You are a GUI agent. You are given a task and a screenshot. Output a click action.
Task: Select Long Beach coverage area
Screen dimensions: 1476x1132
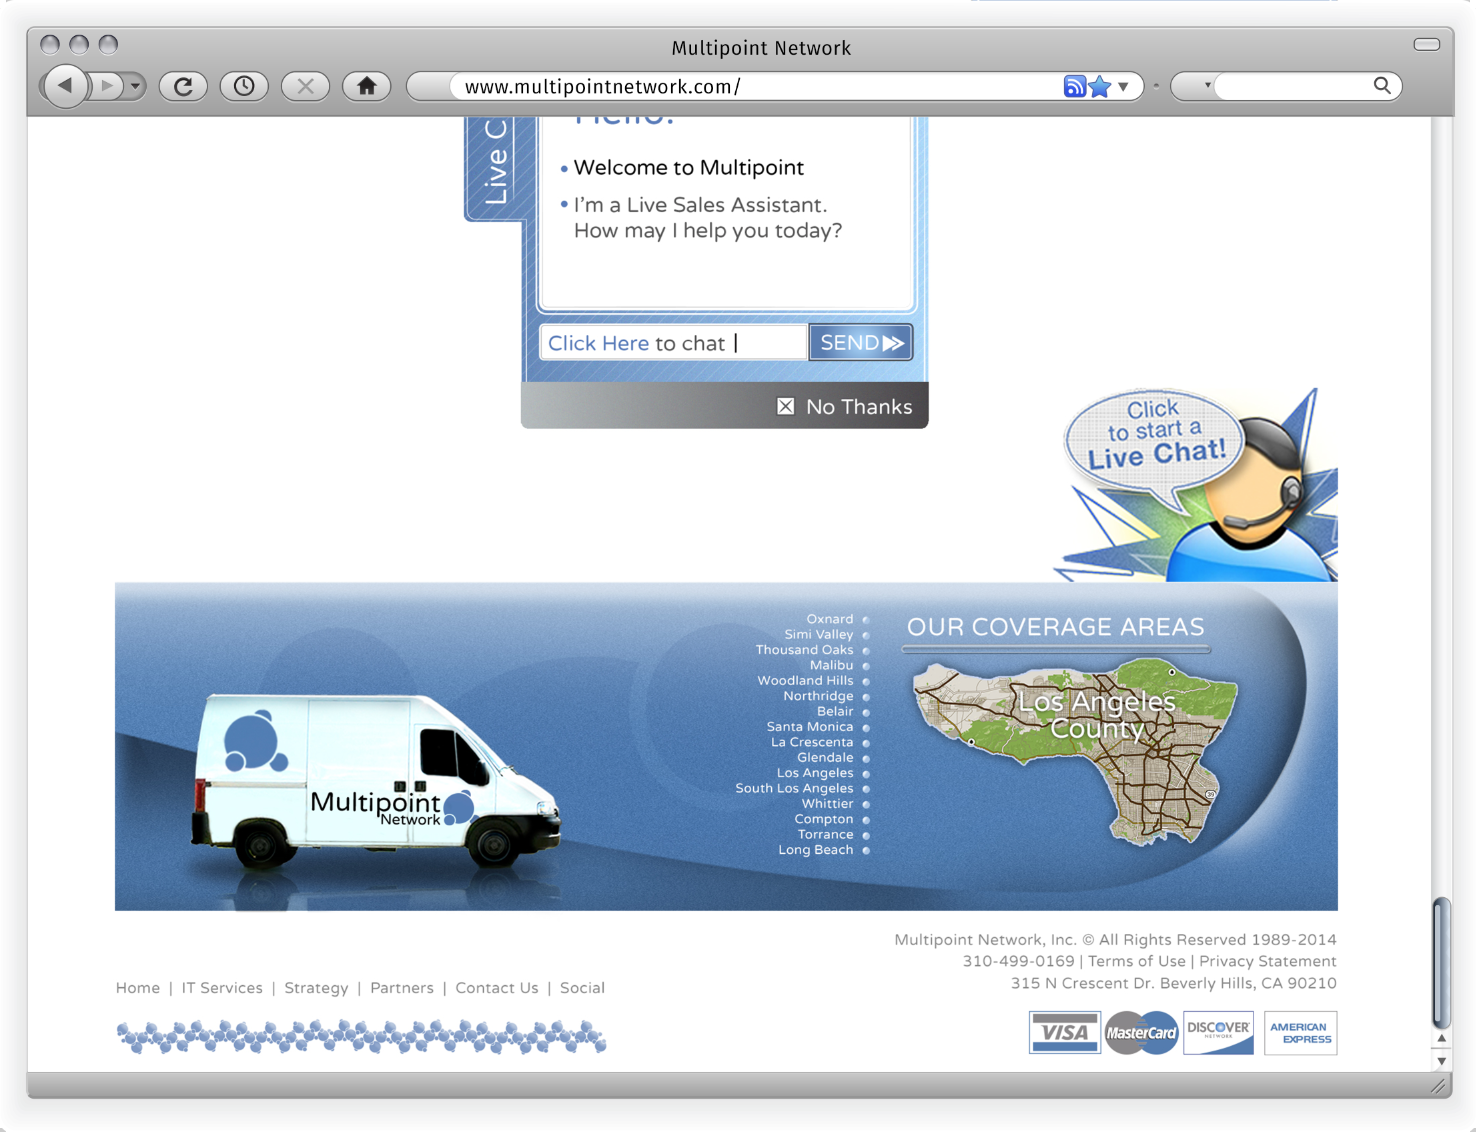tap(816, 850)
